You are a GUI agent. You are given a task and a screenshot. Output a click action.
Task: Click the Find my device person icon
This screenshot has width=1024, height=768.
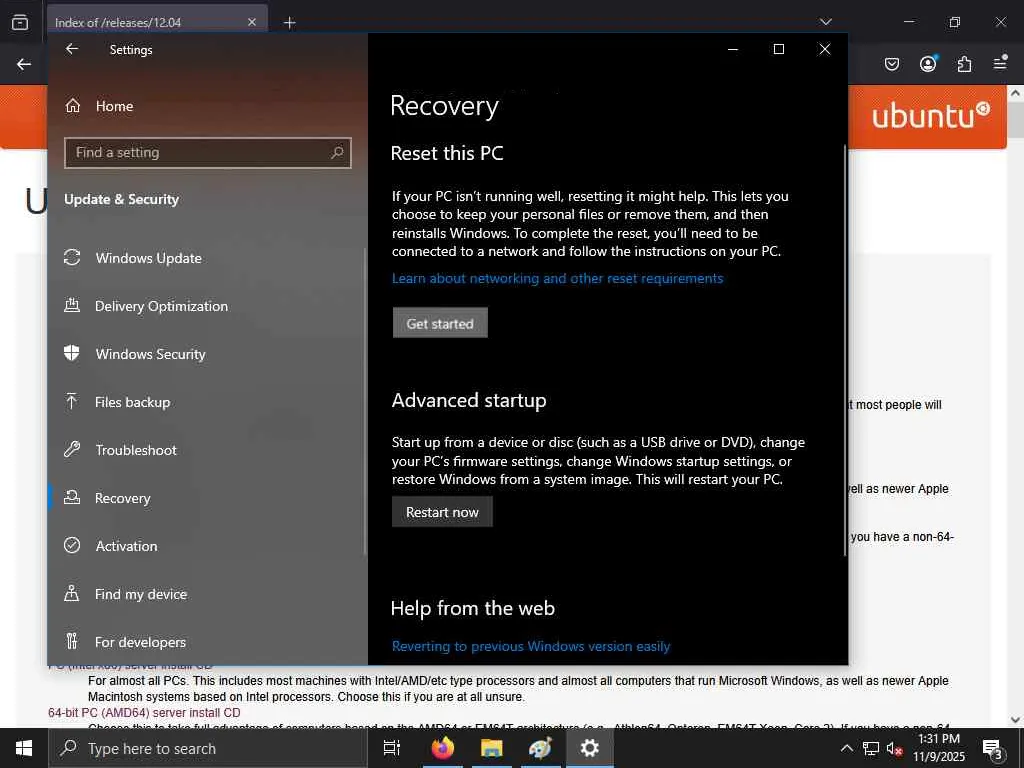(72, 593)
